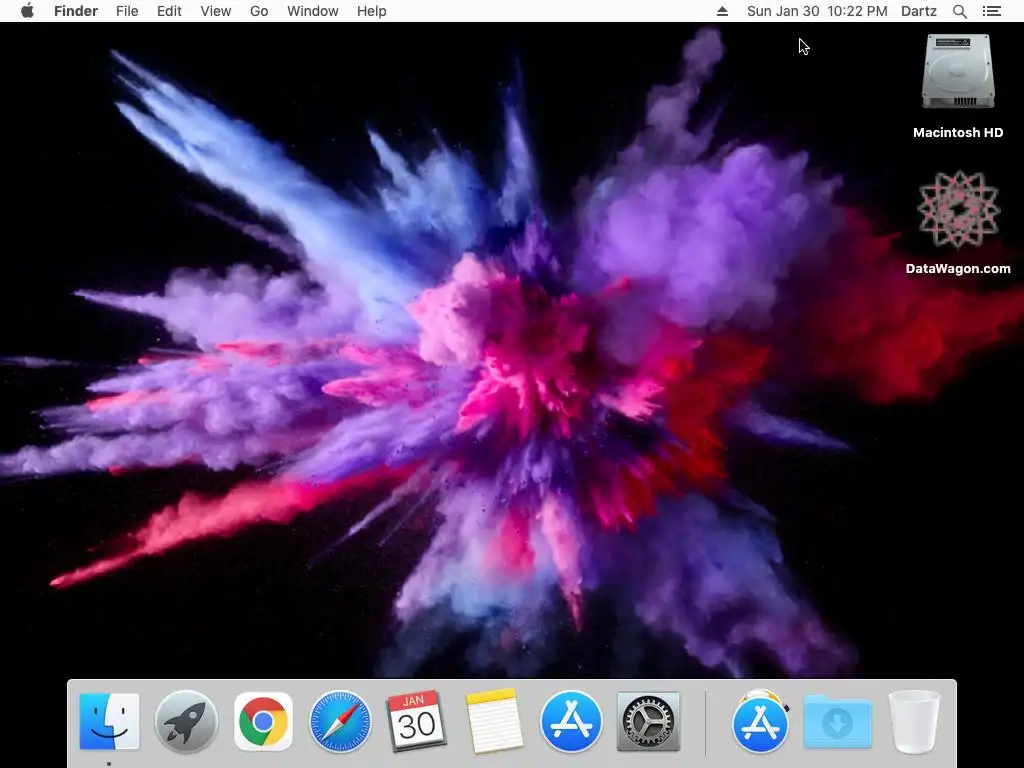The width and height of the screenshot is (1024, 768).
Task: Open the Go menu
Action: pyautogui.click(x=259, y=11)
